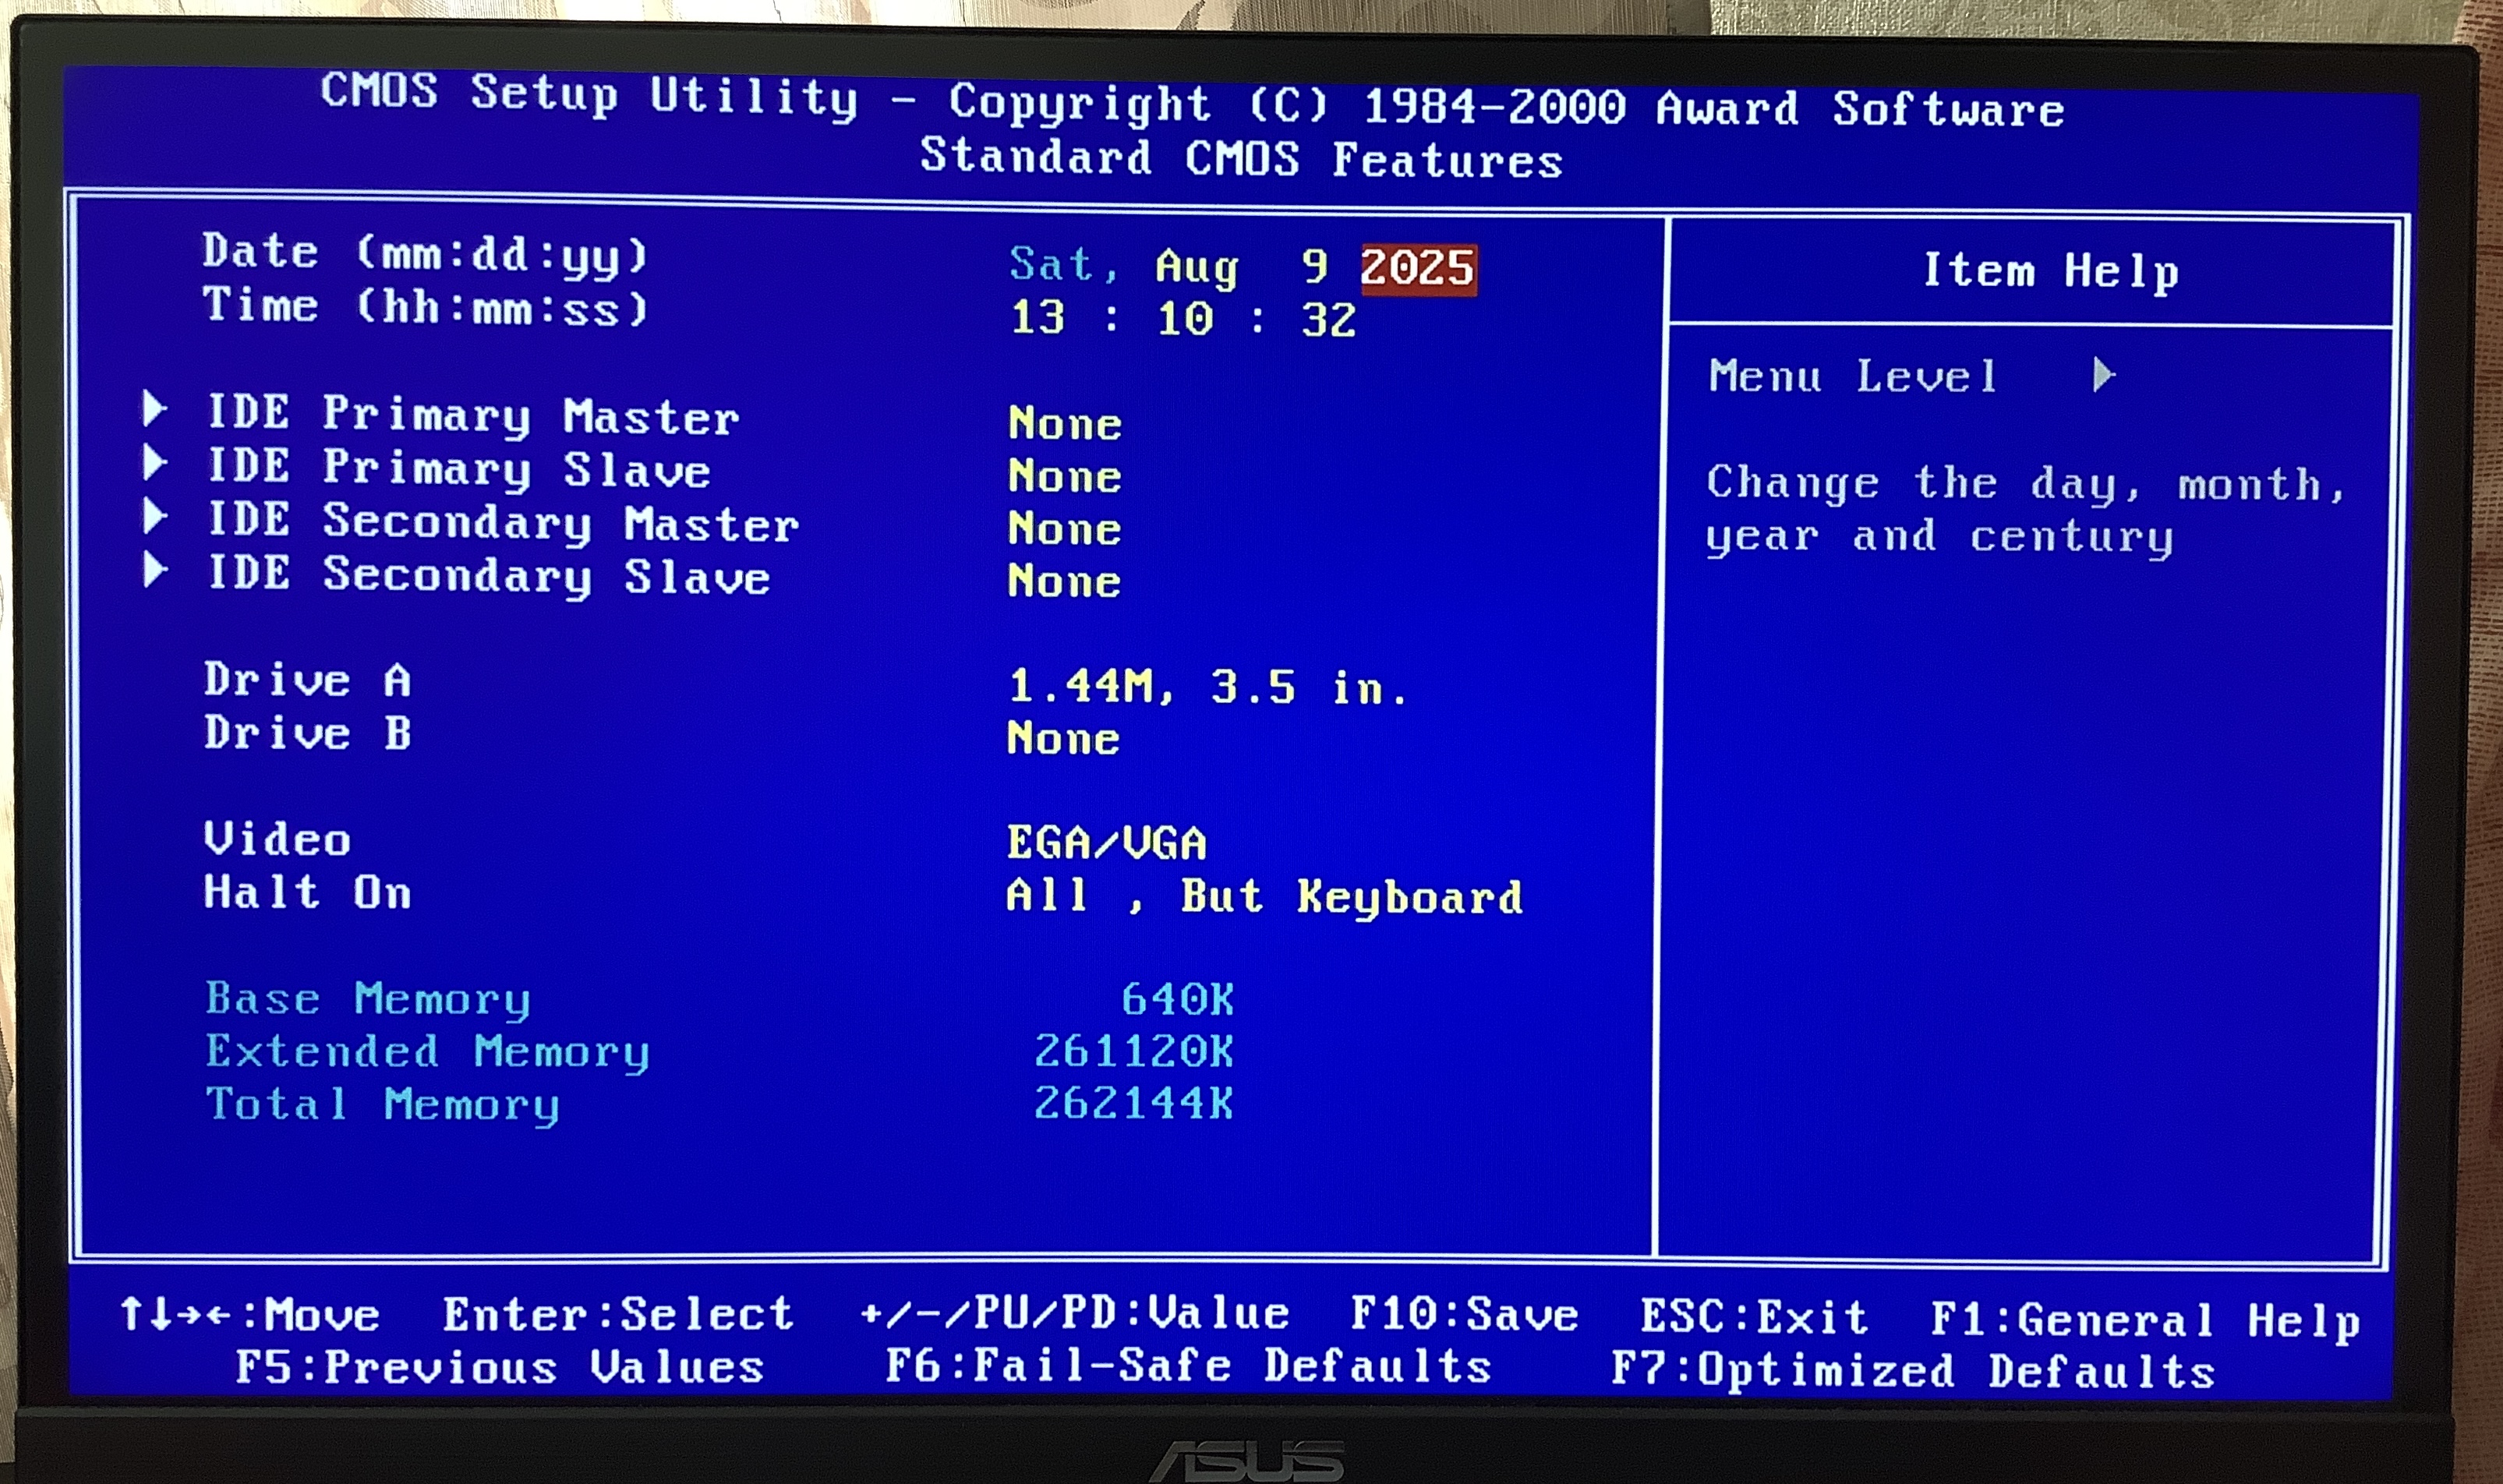
Task: Select the day field 9
Action: pos(1314,267)
